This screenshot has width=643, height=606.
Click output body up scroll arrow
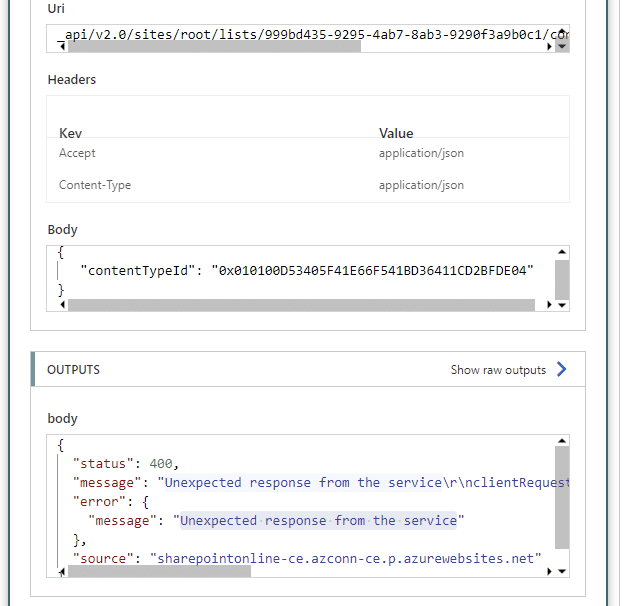pos(562,441)
